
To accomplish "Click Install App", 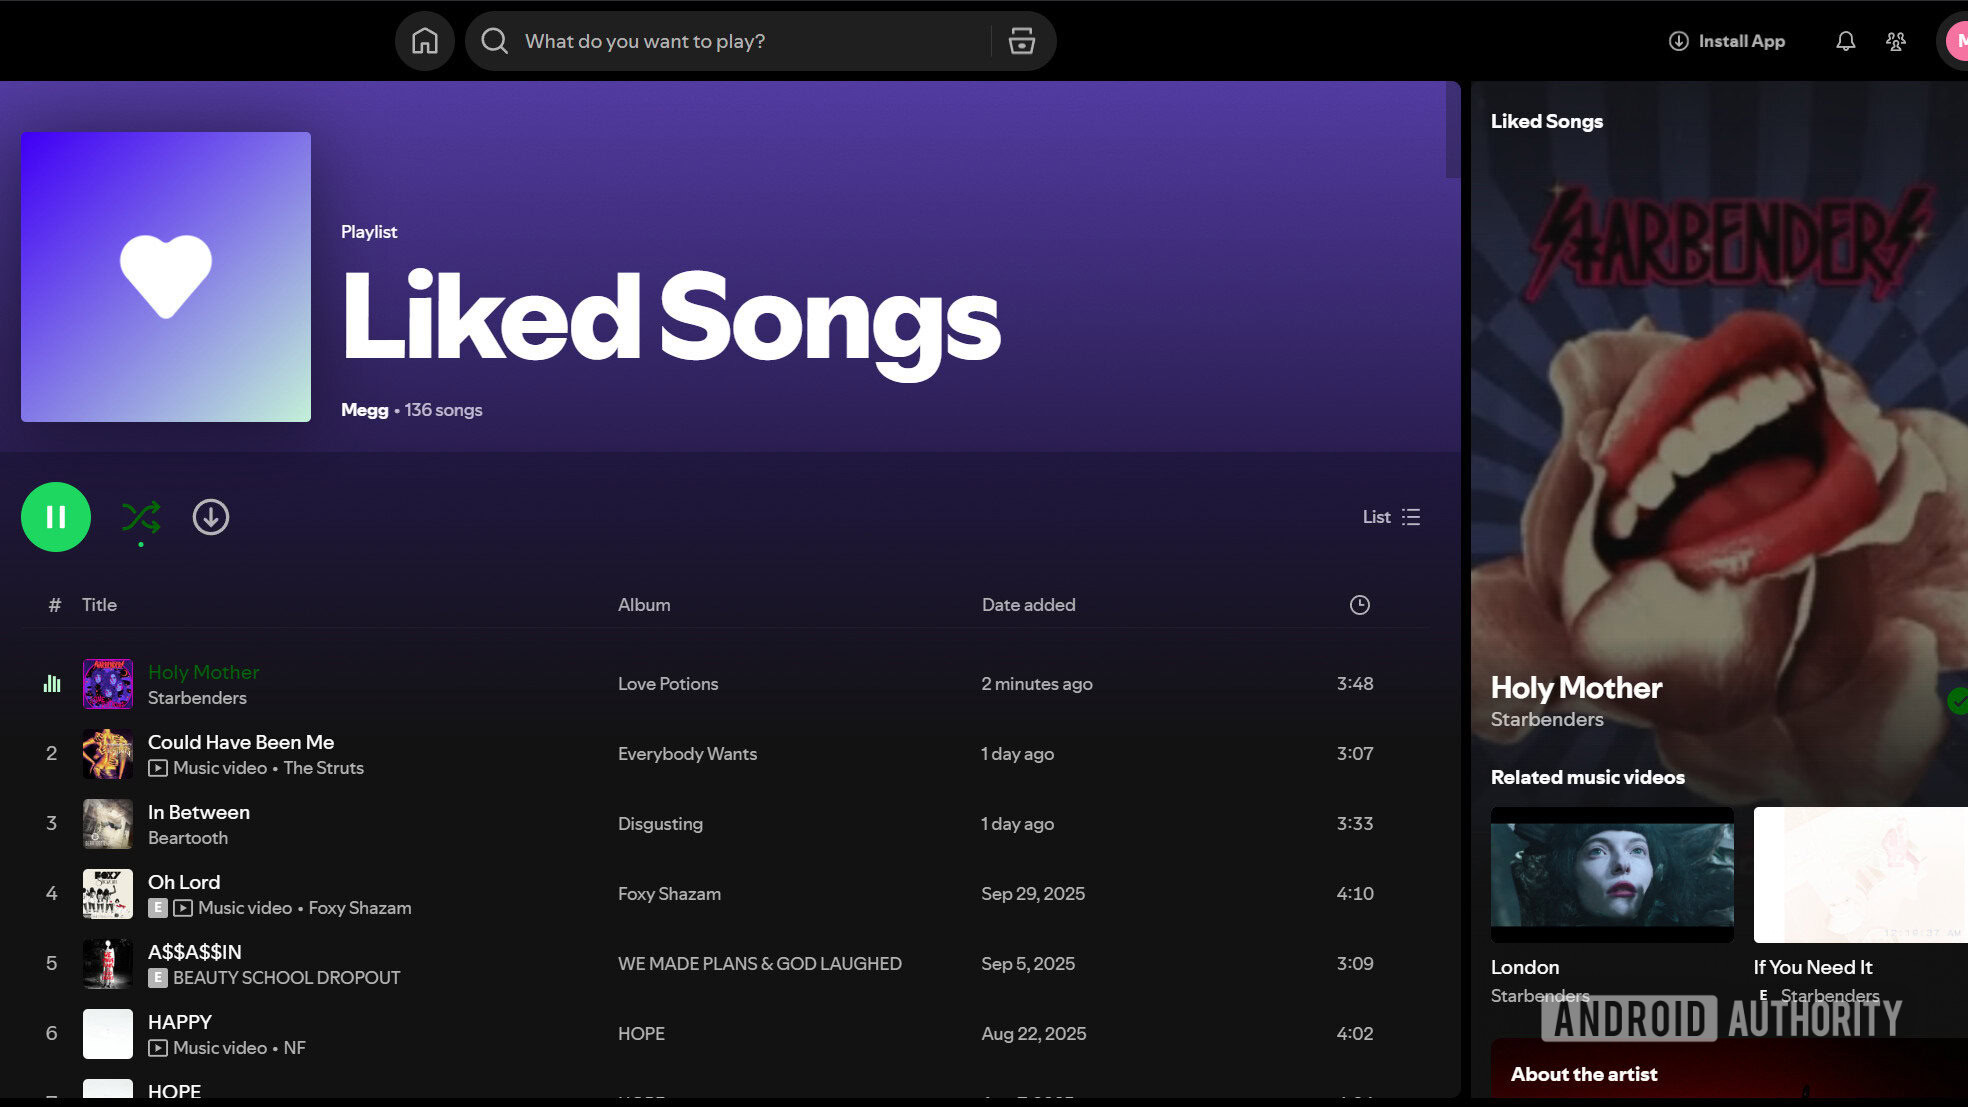I will pyautogui.click(x=1725, y=41).
